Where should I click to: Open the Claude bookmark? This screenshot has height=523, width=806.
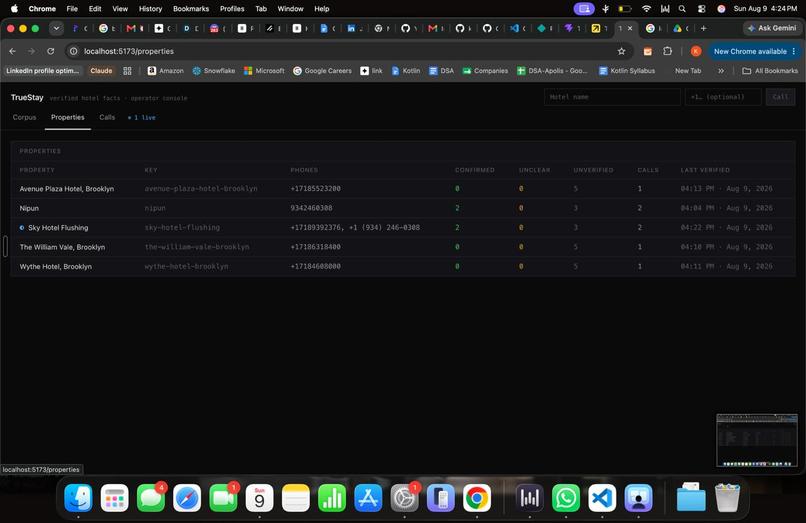coord(101,71)
